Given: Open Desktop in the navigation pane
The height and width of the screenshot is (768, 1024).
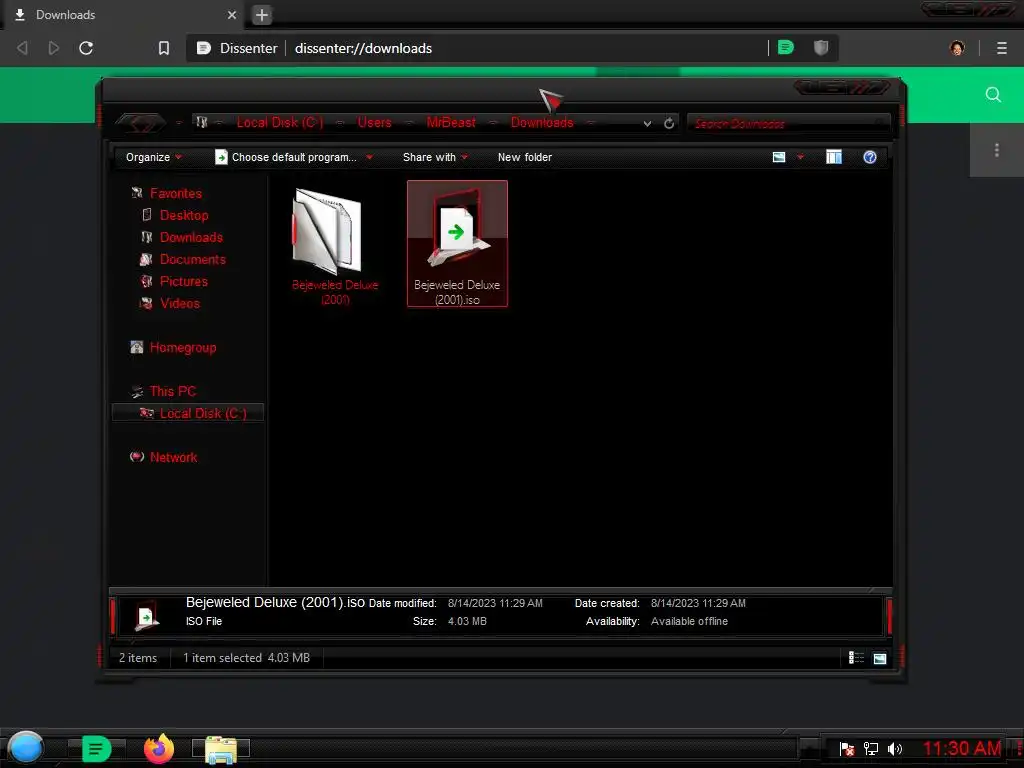Looking at the screenshot, I should (x=184, y=216).
